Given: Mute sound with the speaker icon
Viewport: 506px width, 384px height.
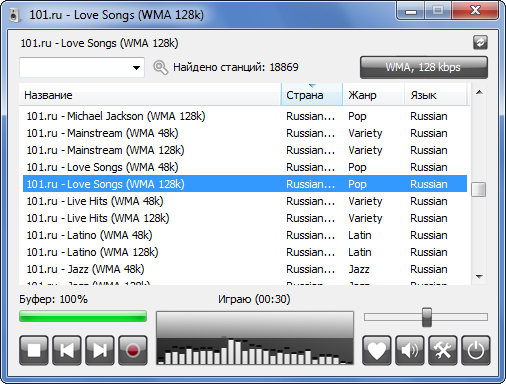Looking at the screenshot, I should click(x=410, y=350).
